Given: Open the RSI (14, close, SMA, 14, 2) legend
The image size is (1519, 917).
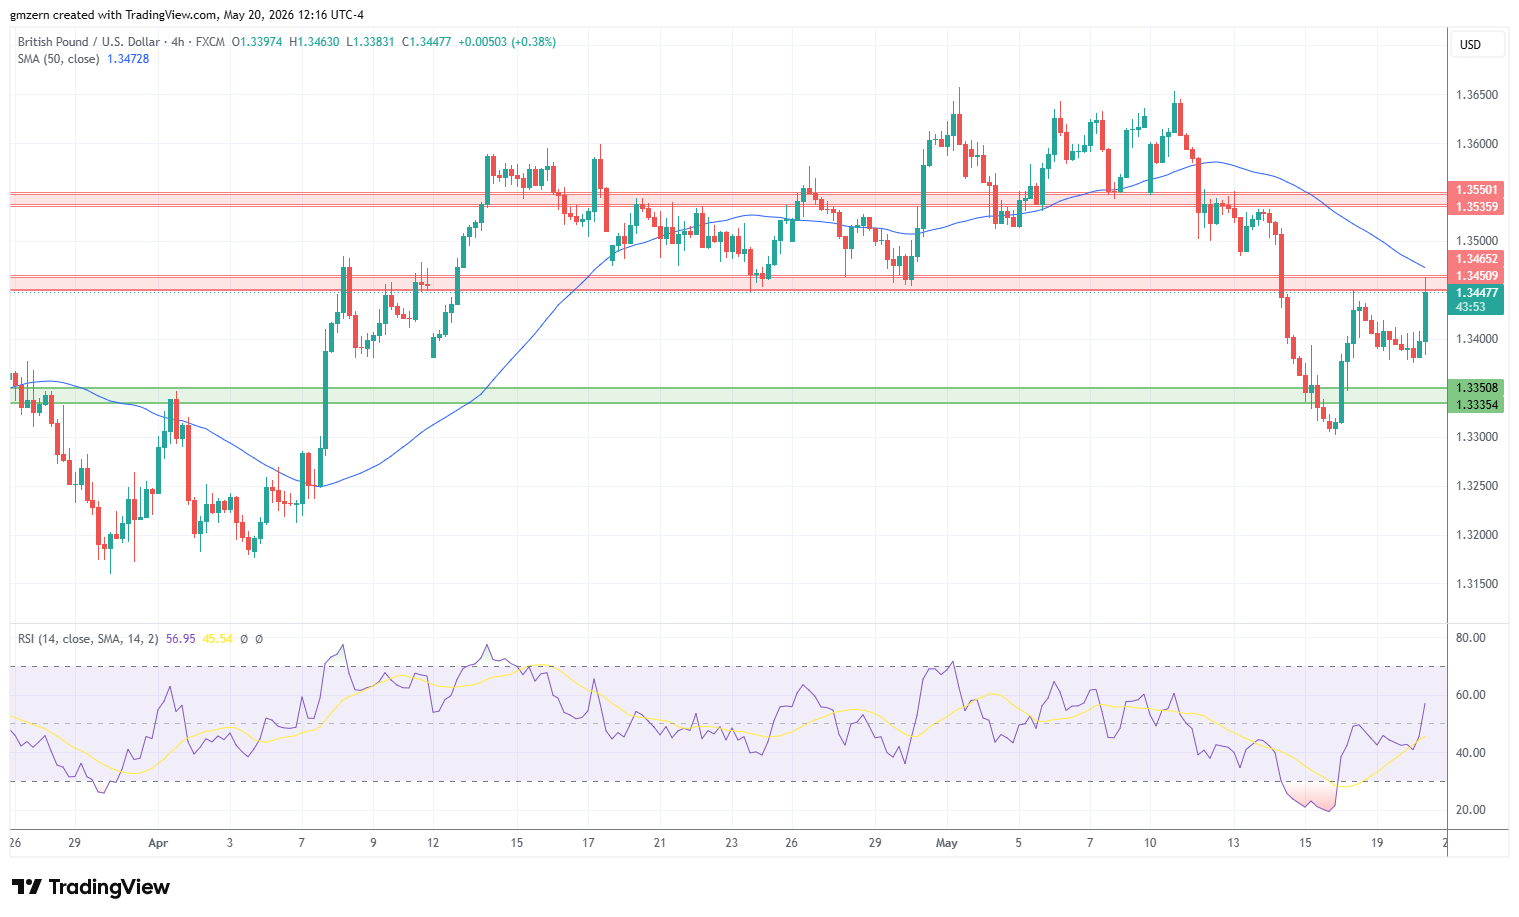Looking at the screenshot, I should 88,639.
